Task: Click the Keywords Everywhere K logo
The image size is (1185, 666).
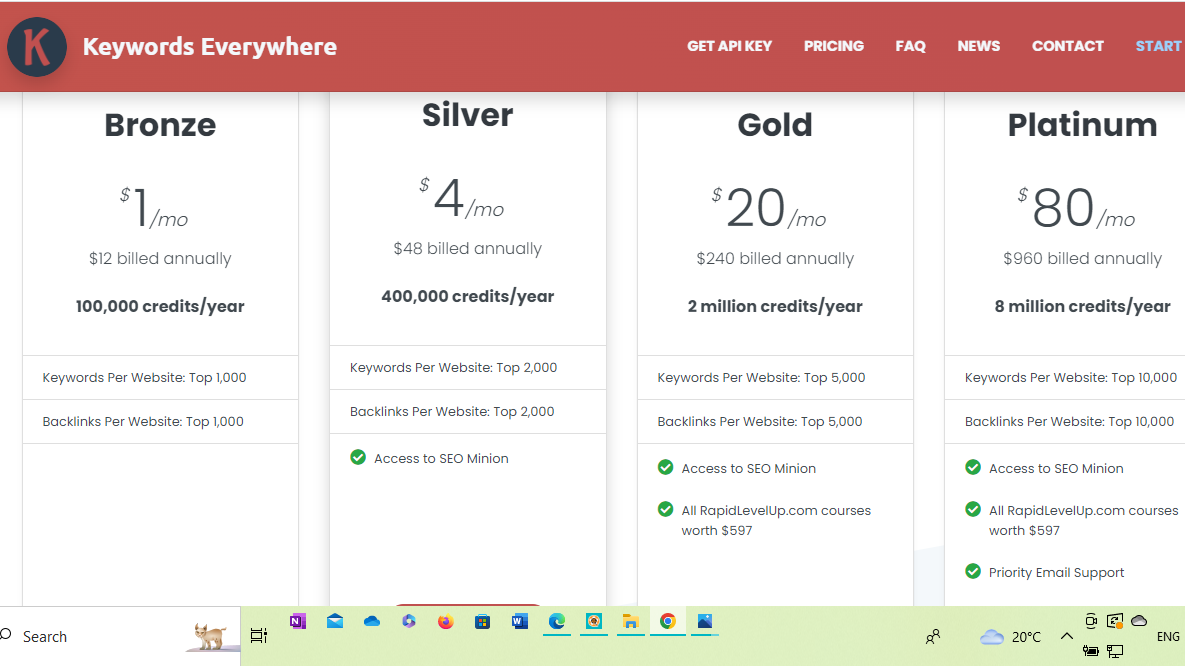Action: [x=36, y=47]
